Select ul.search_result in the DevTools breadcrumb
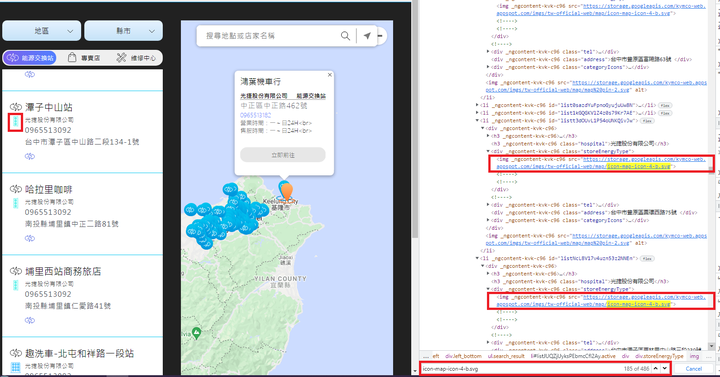 (506, 356)
